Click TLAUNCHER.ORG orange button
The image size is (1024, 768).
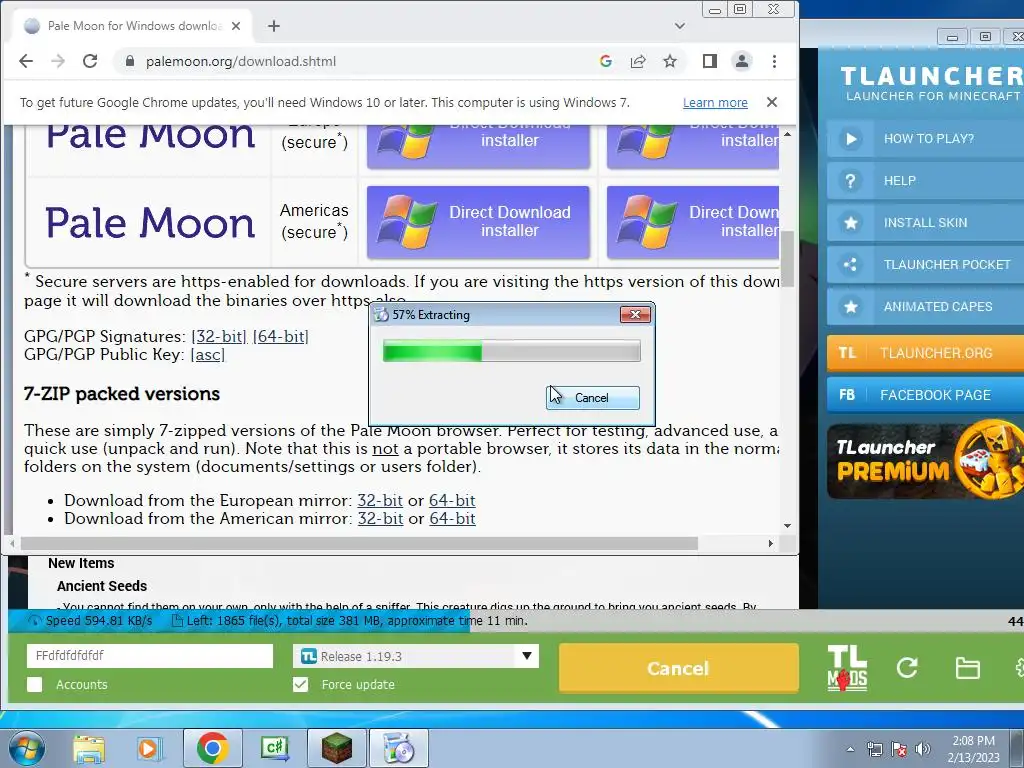(x=925, y=353)
